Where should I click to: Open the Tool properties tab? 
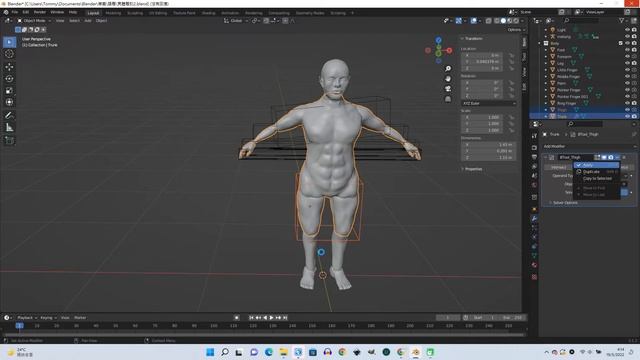tap(534, 136)
